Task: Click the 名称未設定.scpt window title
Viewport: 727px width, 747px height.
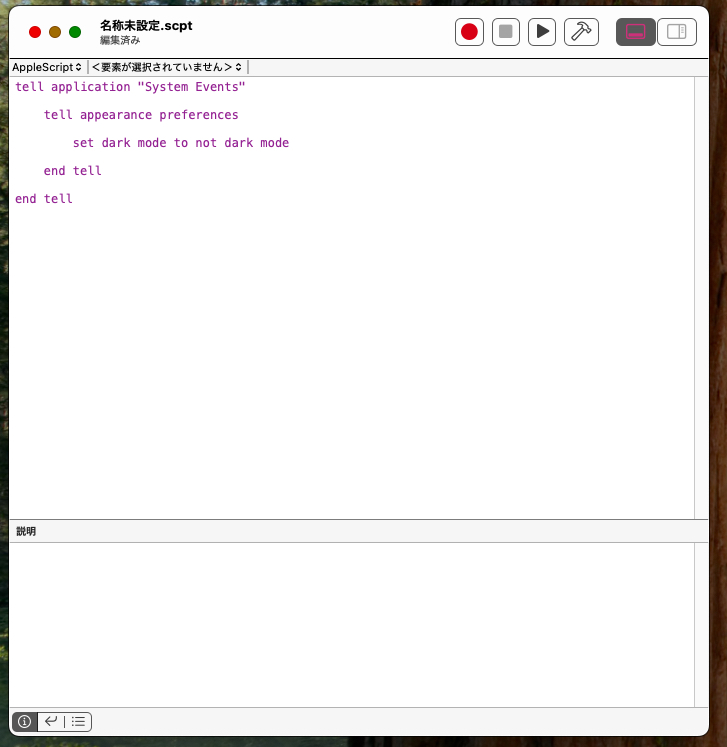Action: pyautogui.click(x=146, y=26)
